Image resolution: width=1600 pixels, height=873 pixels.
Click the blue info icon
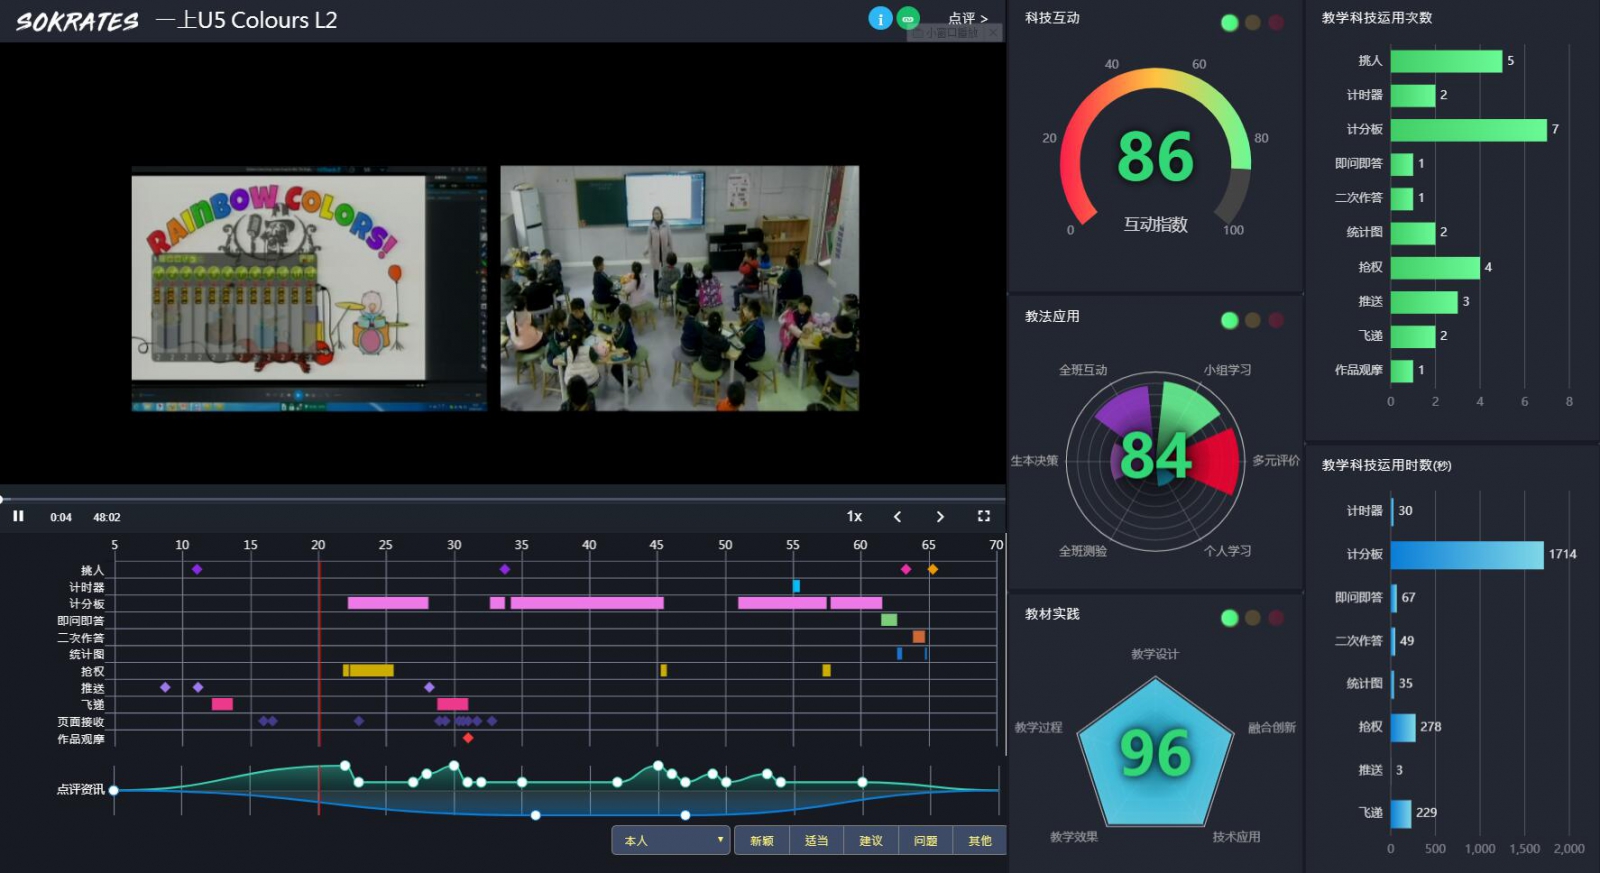tap(880, 18)
